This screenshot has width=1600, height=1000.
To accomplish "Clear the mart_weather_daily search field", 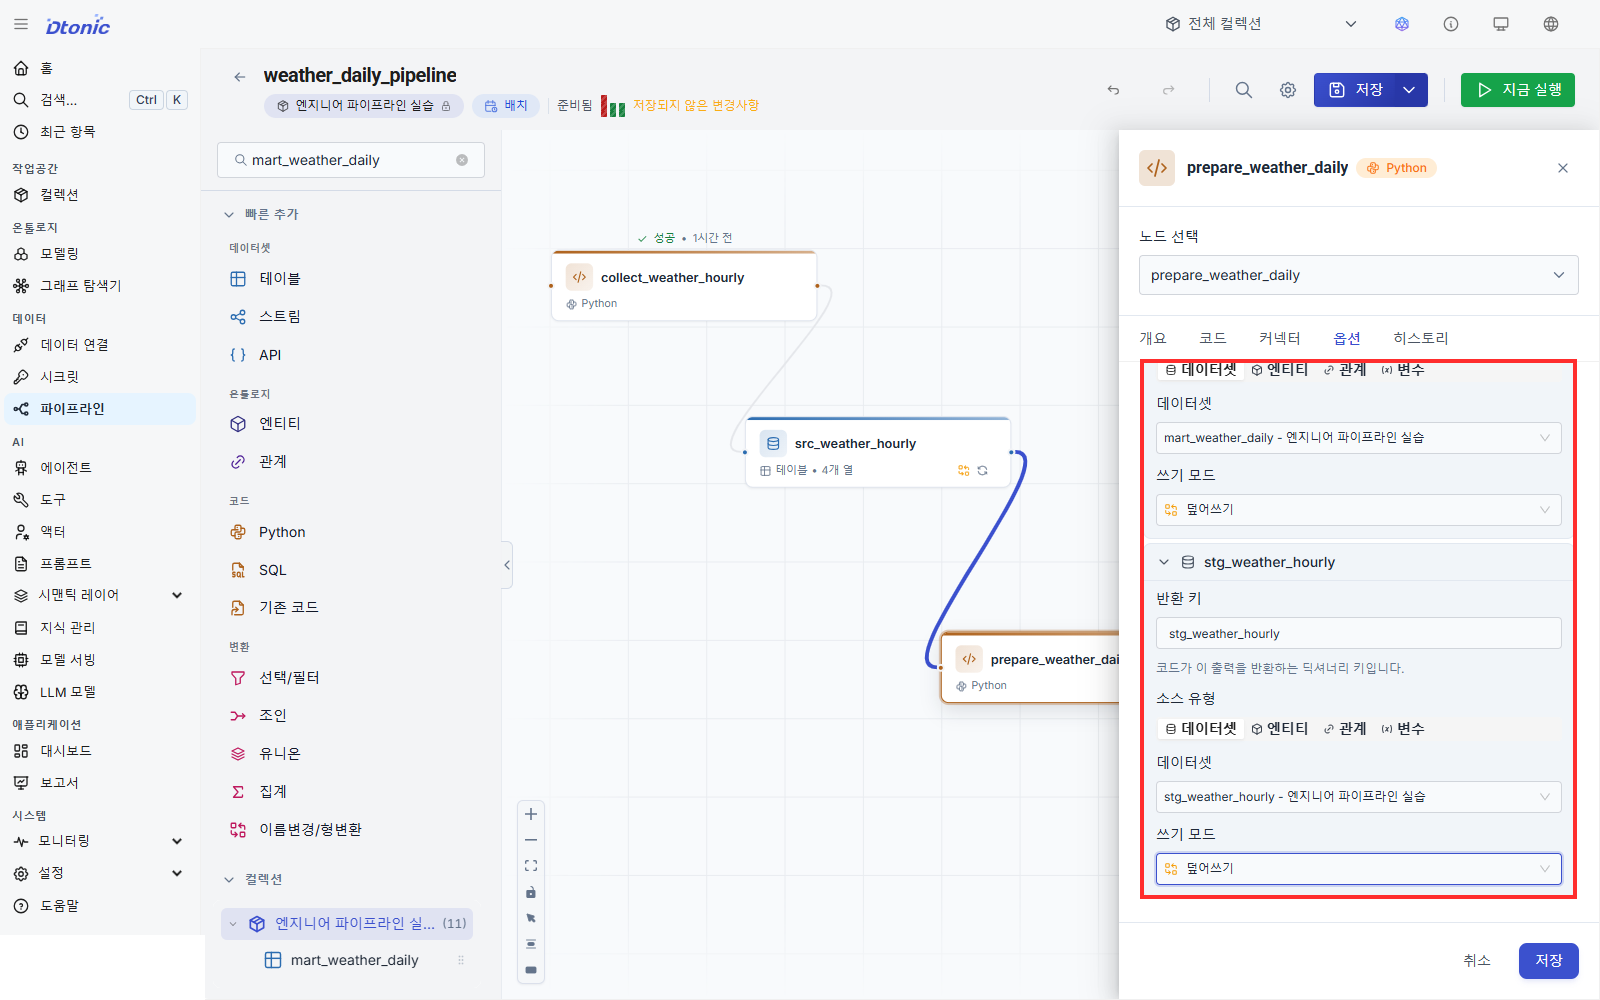I will tap(462, 160).
